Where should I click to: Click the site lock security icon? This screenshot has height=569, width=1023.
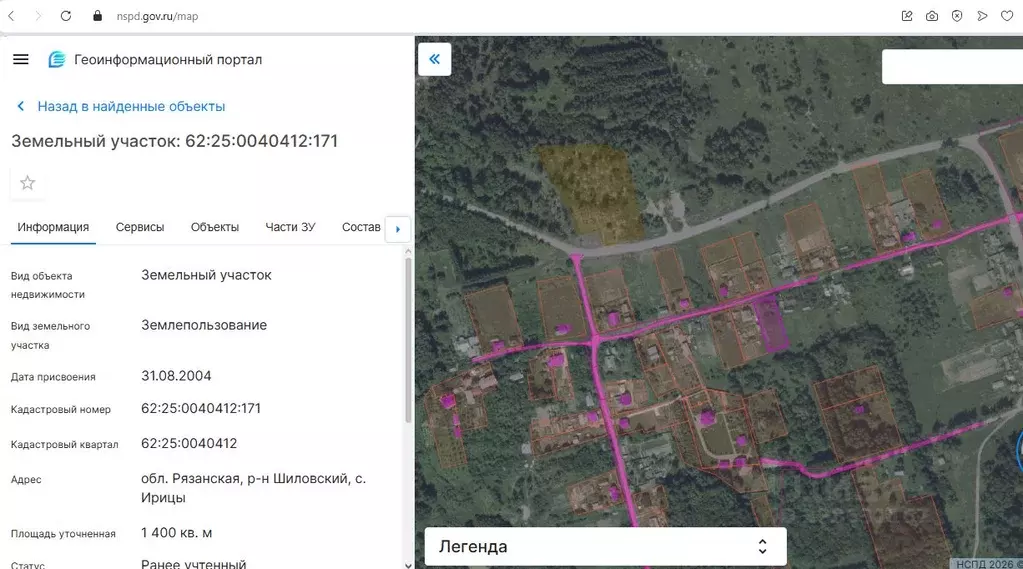(x=97, y=16)
